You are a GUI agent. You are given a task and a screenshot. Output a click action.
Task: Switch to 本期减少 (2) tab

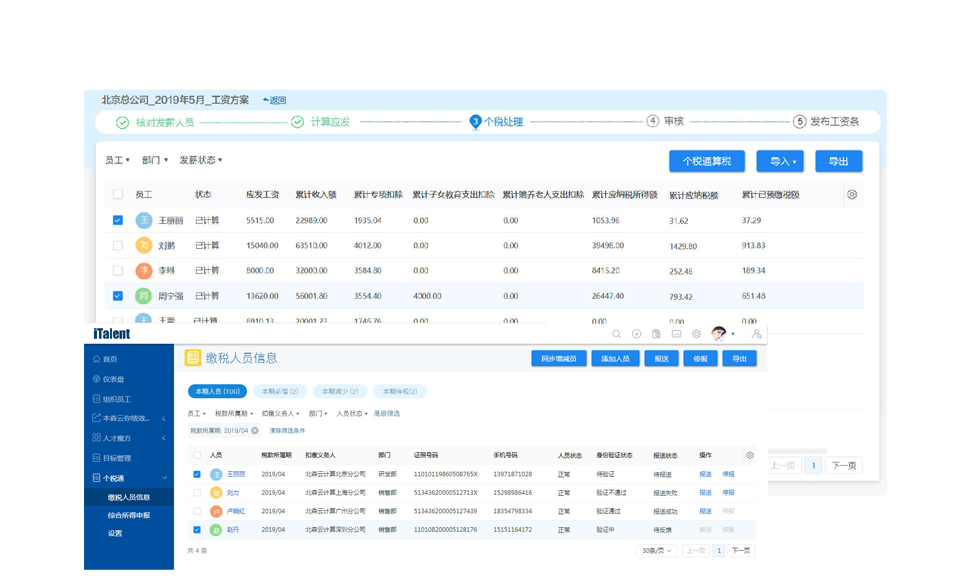click(x=340, y=391)
